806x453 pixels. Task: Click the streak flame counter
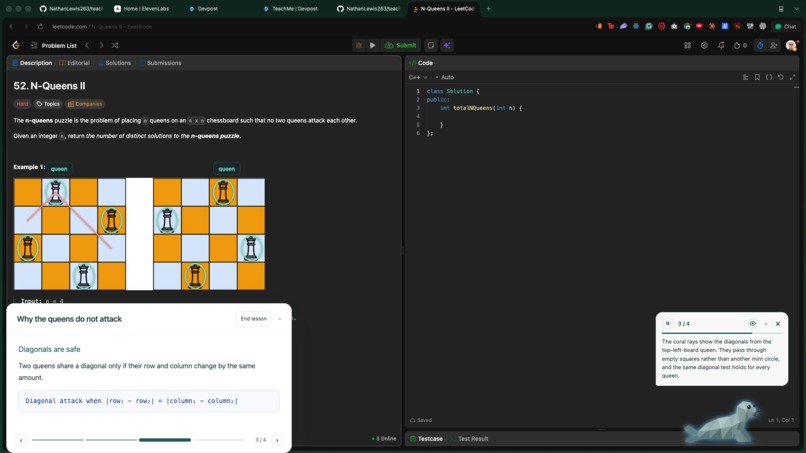pos(740,45)
